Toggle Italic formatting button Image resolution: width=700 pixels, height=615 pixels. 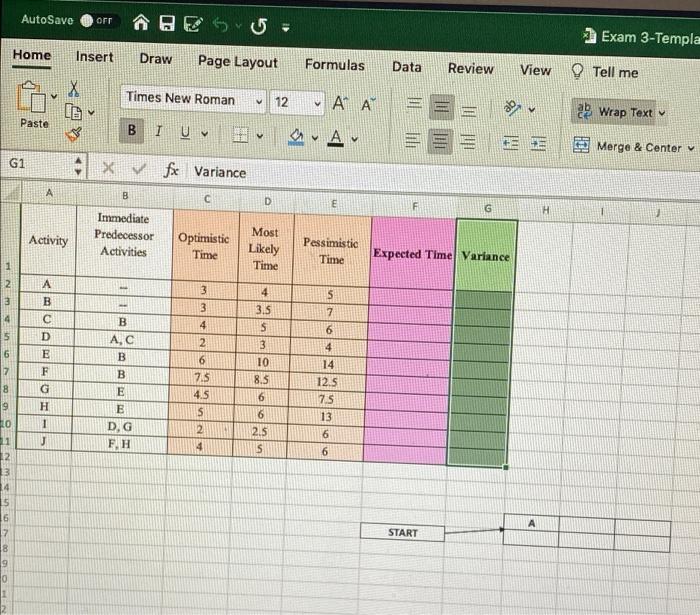pyautogui.click(x=158, y=131)
